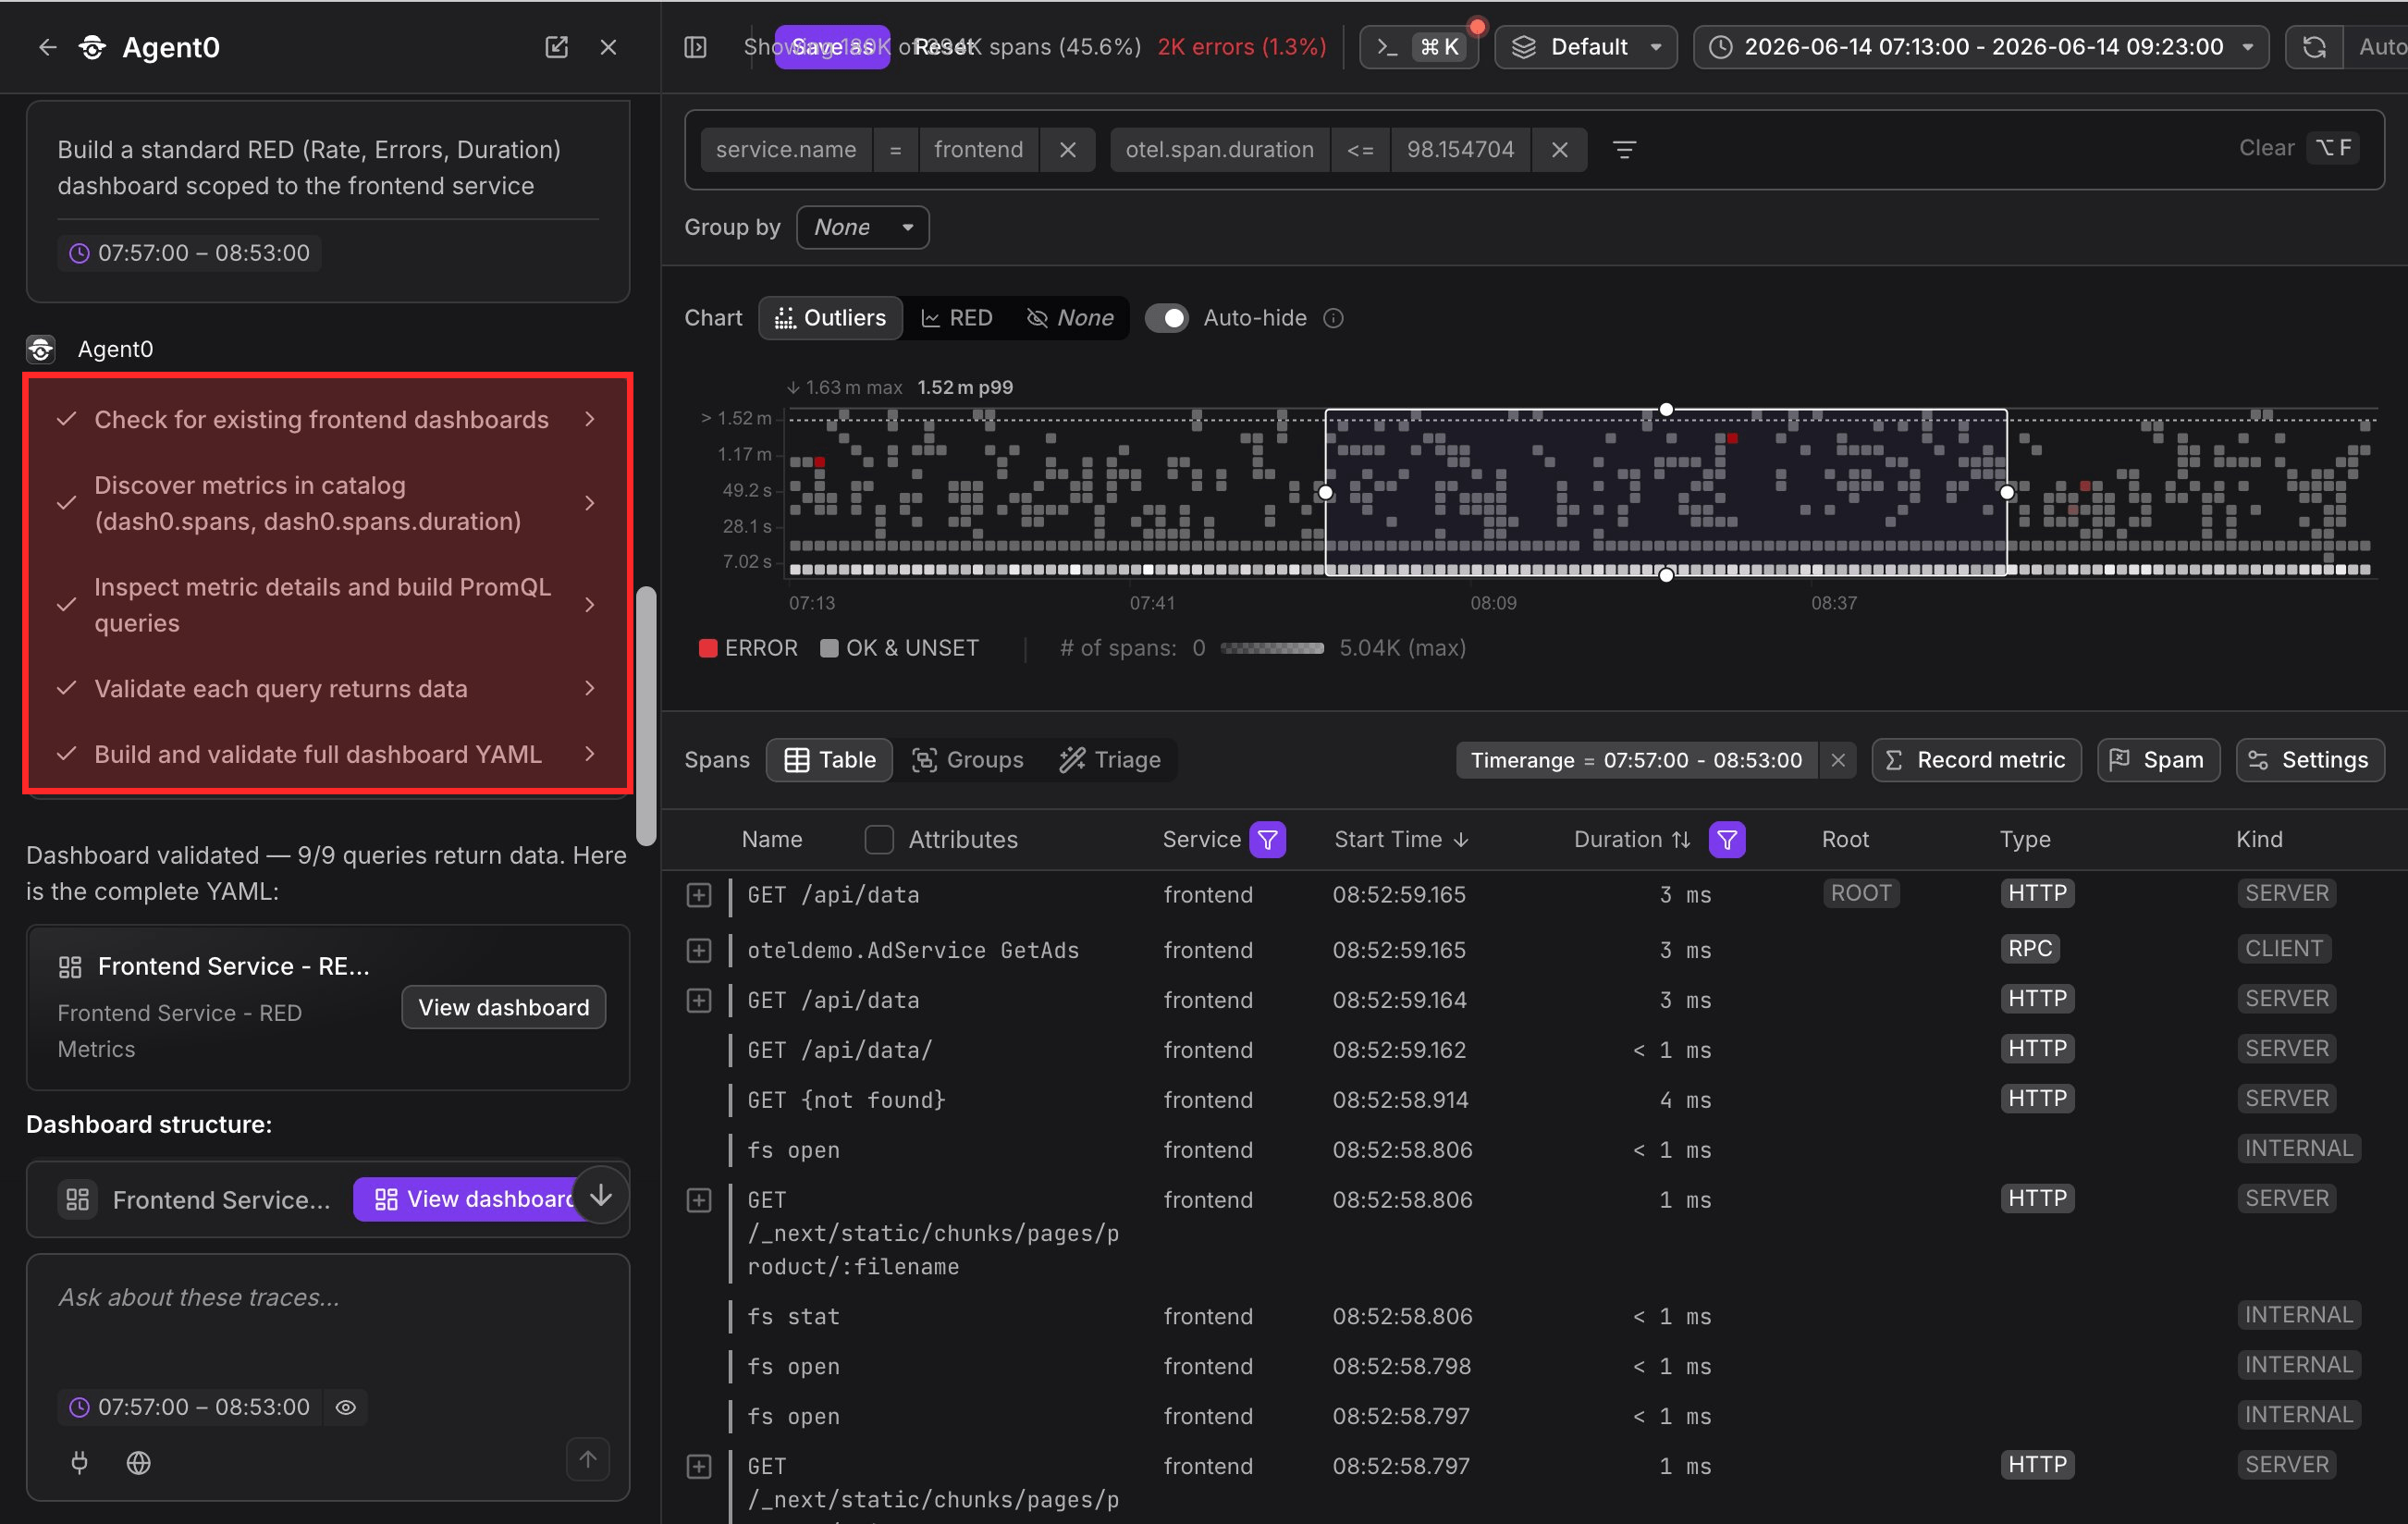Set chart mode to None
This screenshot has height=1524, width=2408.
pyautogui.click(x=1069, y=318)
